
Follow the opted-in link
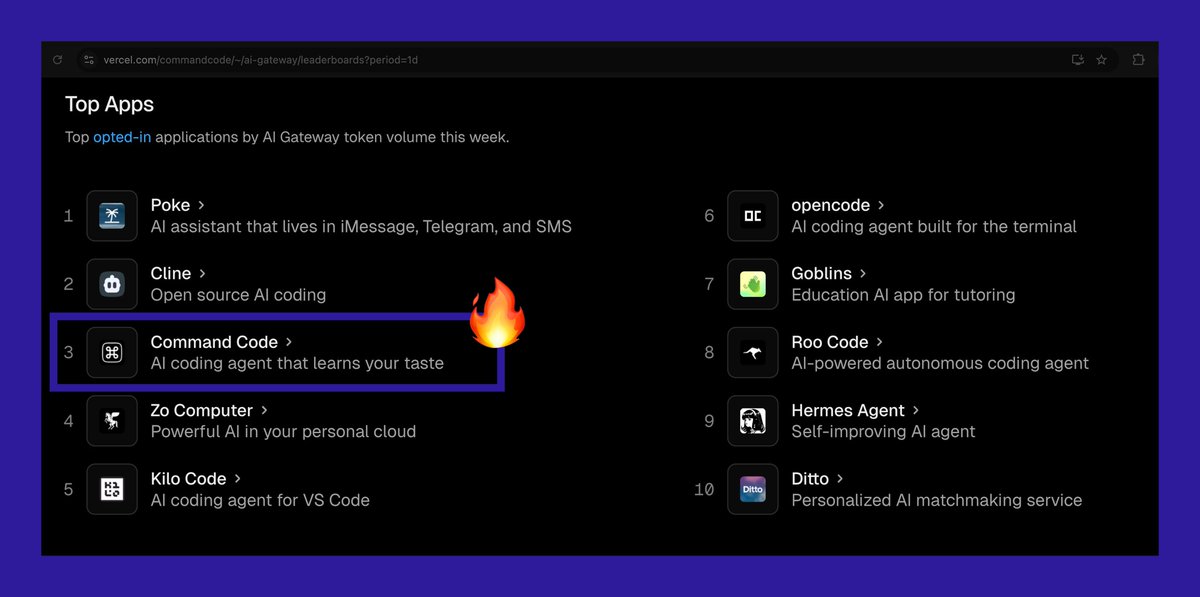coord(122,137)
